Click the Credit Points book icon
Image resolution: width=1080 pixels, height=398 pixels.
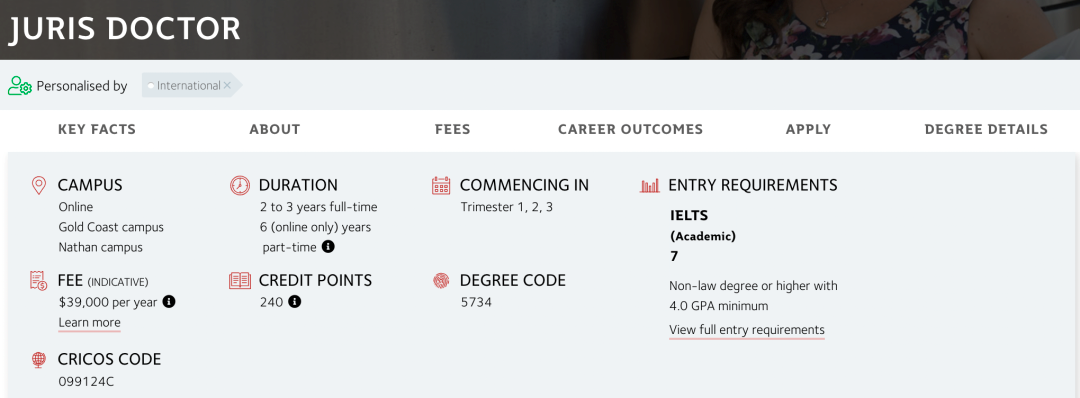[x=240, y=281]
